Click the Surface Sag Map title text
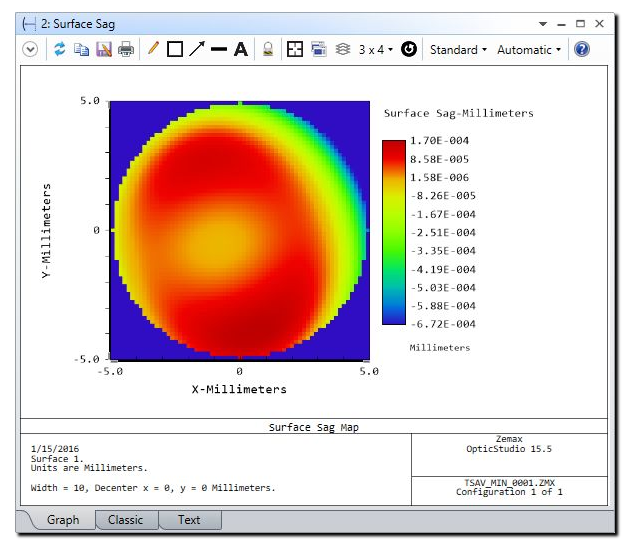The height and width of the screenshot is (543, 623). click(x=313, y=427)
